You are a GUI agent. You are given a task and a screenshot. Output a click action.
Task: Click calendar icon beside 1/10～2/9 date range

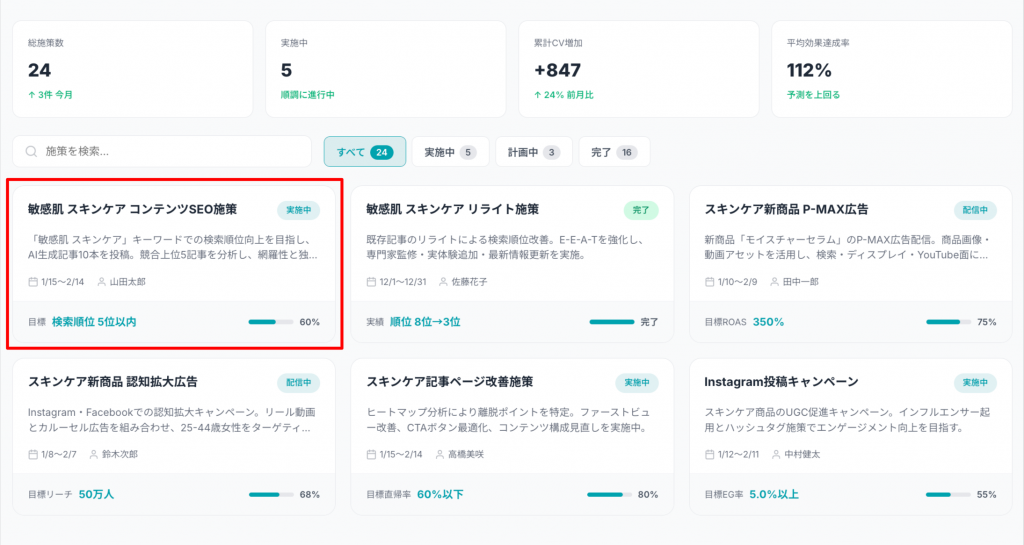tap(710, 282)
